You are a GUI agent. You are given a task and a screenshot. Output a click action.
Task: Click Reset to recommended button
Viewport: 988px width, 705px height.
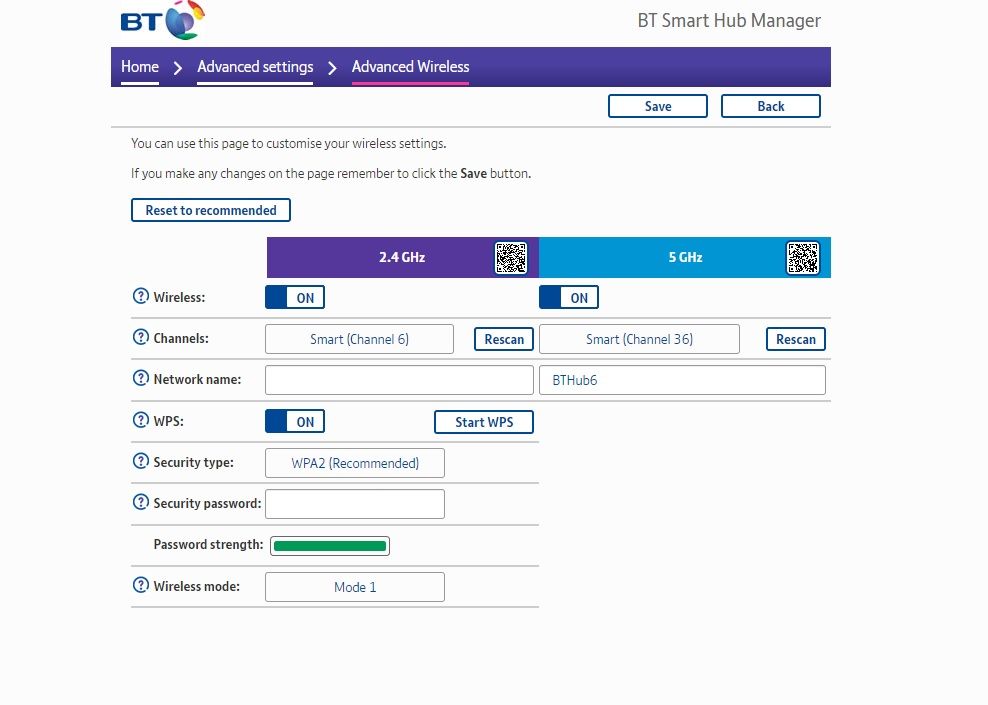coord(211,210)
